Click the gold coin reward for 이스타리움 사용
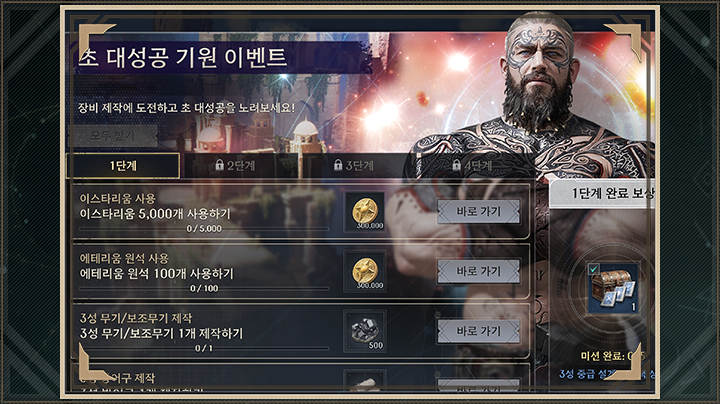Screen dimensions: 720x404 click(365, 212)
